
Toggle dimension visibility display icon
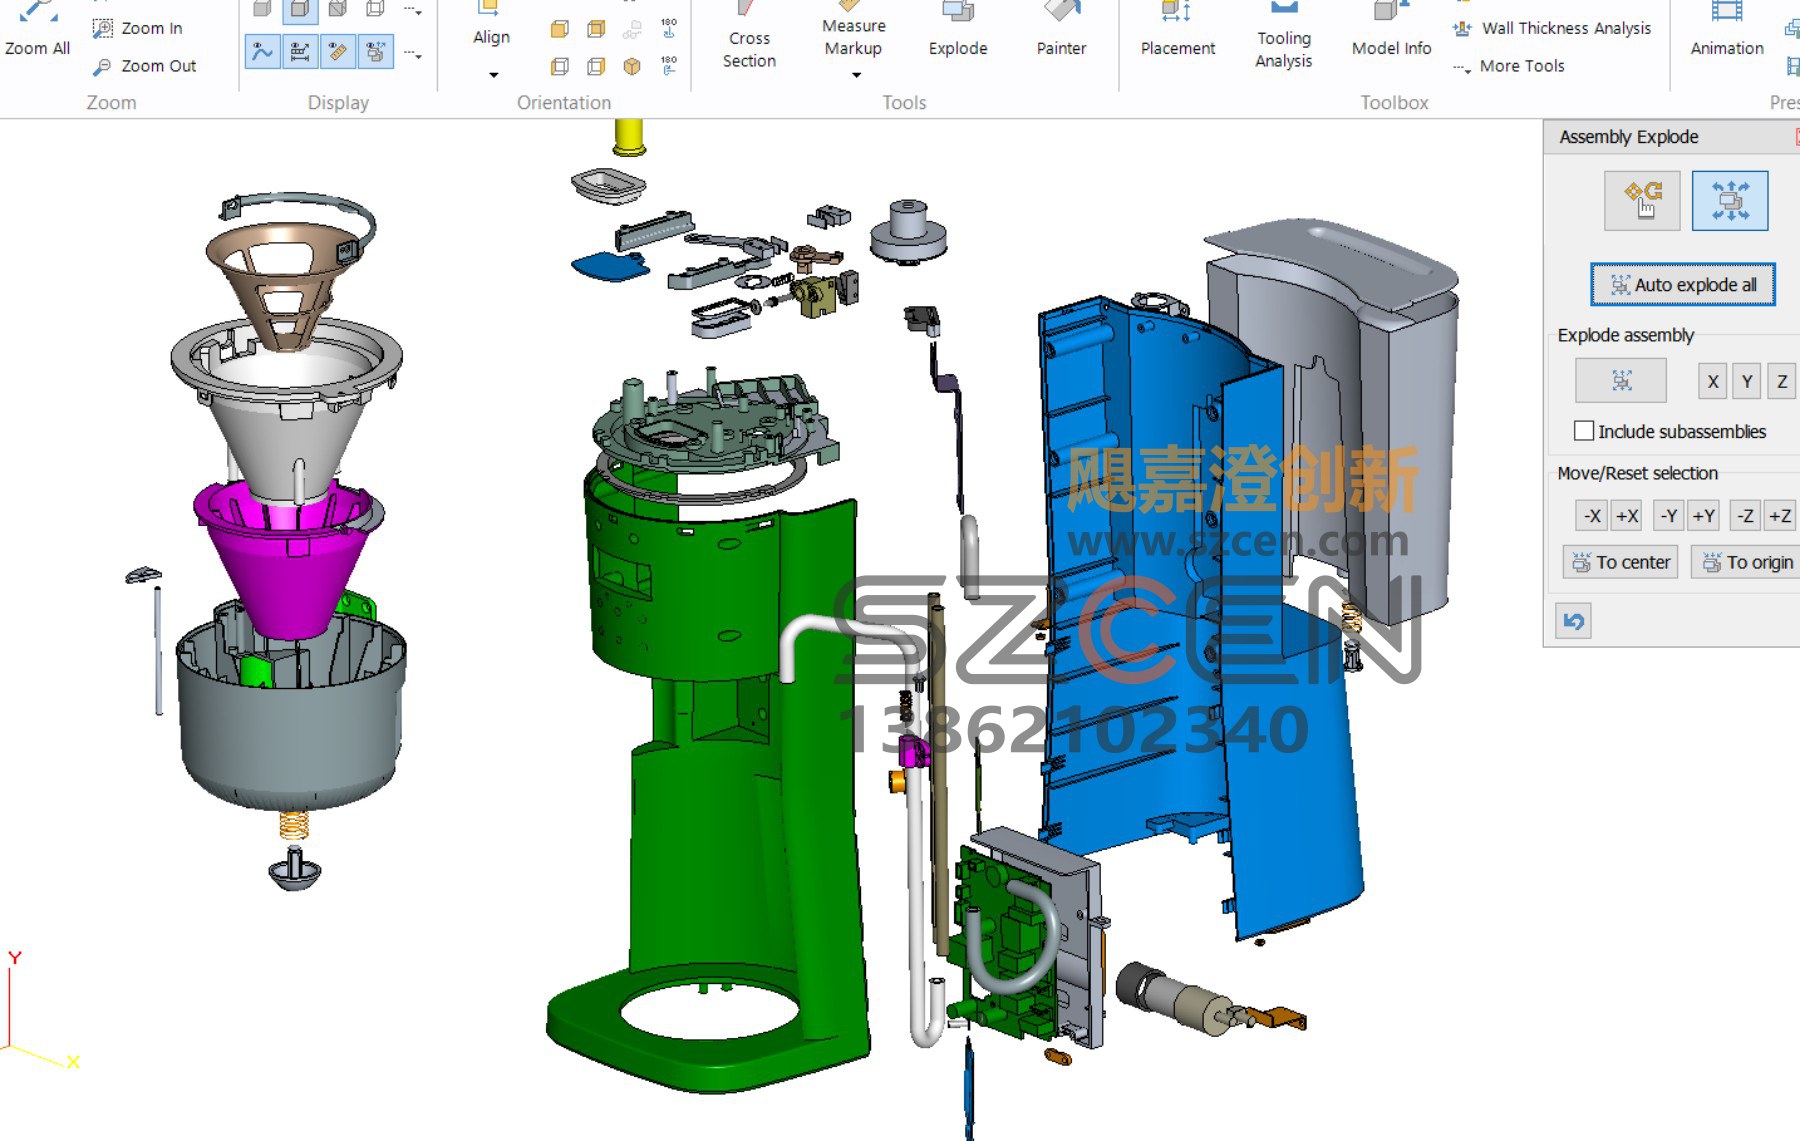point(300,51)
